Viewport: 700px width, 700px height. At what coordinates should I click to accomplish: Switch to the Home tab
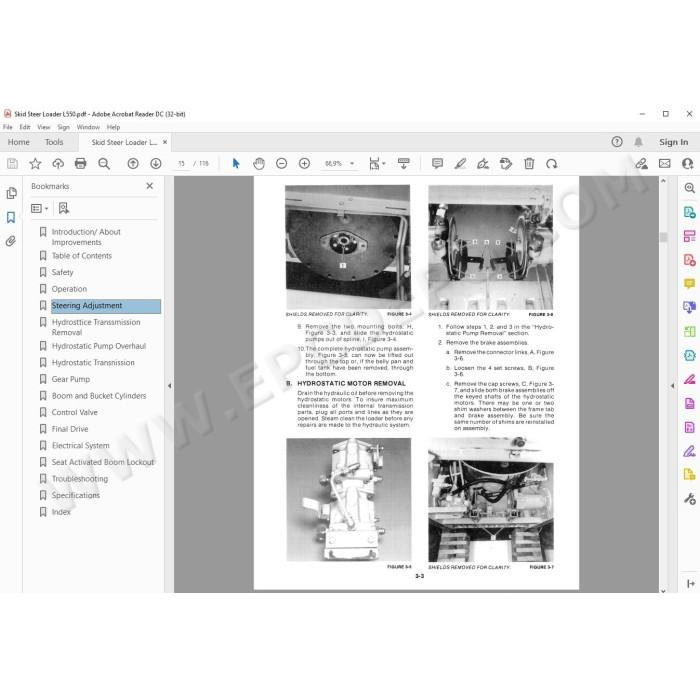coord(19,142)
